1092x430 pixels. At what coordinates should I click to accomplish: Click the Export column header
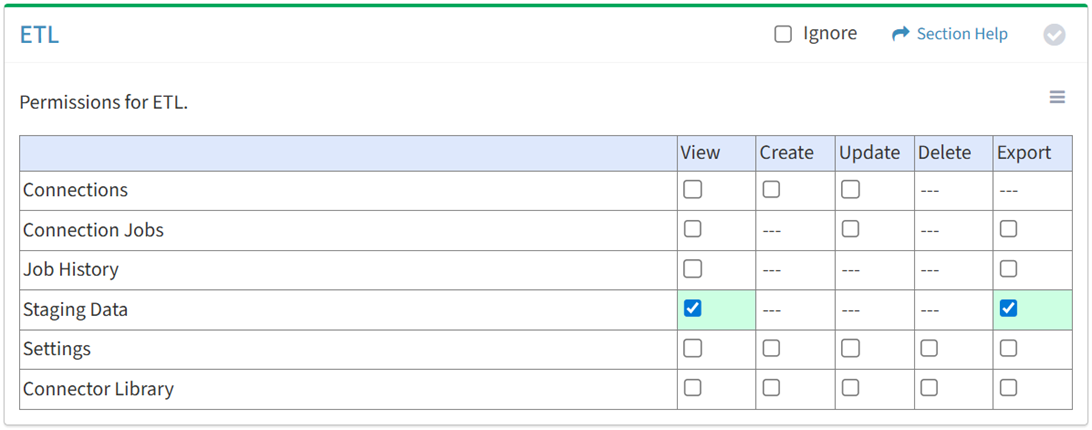tap(1024, 153)
